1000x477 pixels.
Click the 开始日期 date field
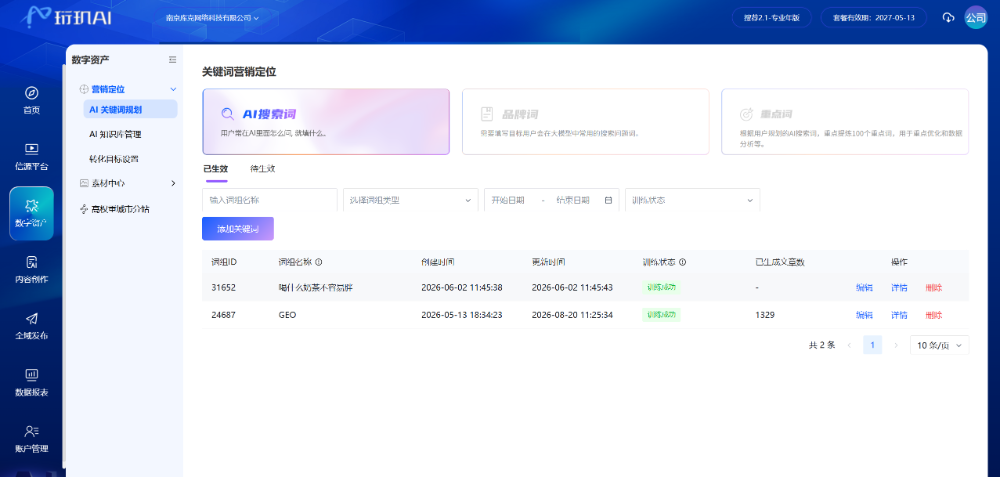(x=508, y=200)
